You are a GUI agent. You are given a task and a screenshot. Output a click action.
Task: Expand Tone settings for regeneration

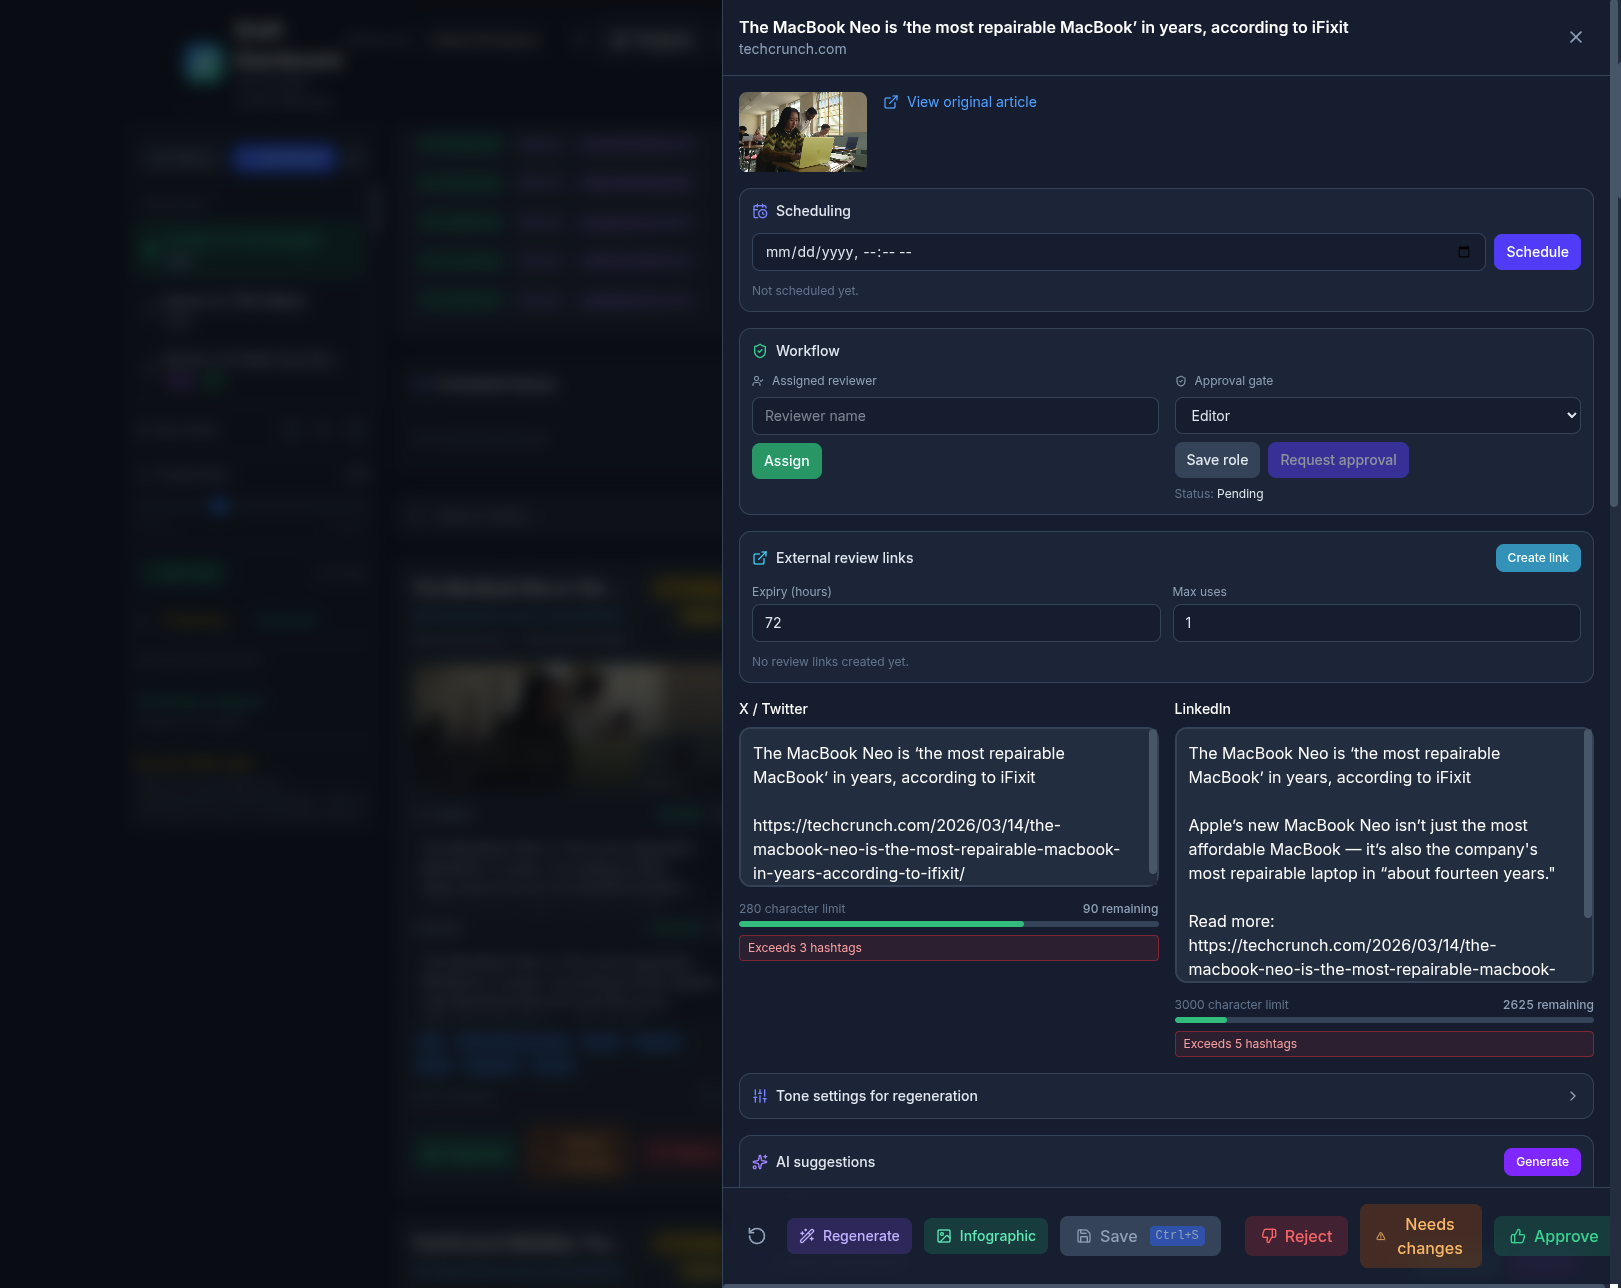1165,1095
